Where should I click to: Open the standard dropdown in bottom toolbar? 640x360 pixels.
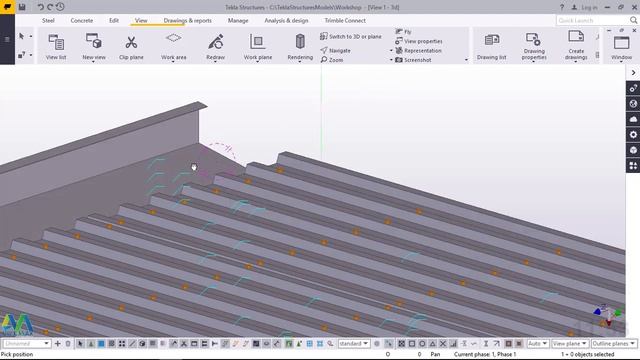click(x=353, y=344)
